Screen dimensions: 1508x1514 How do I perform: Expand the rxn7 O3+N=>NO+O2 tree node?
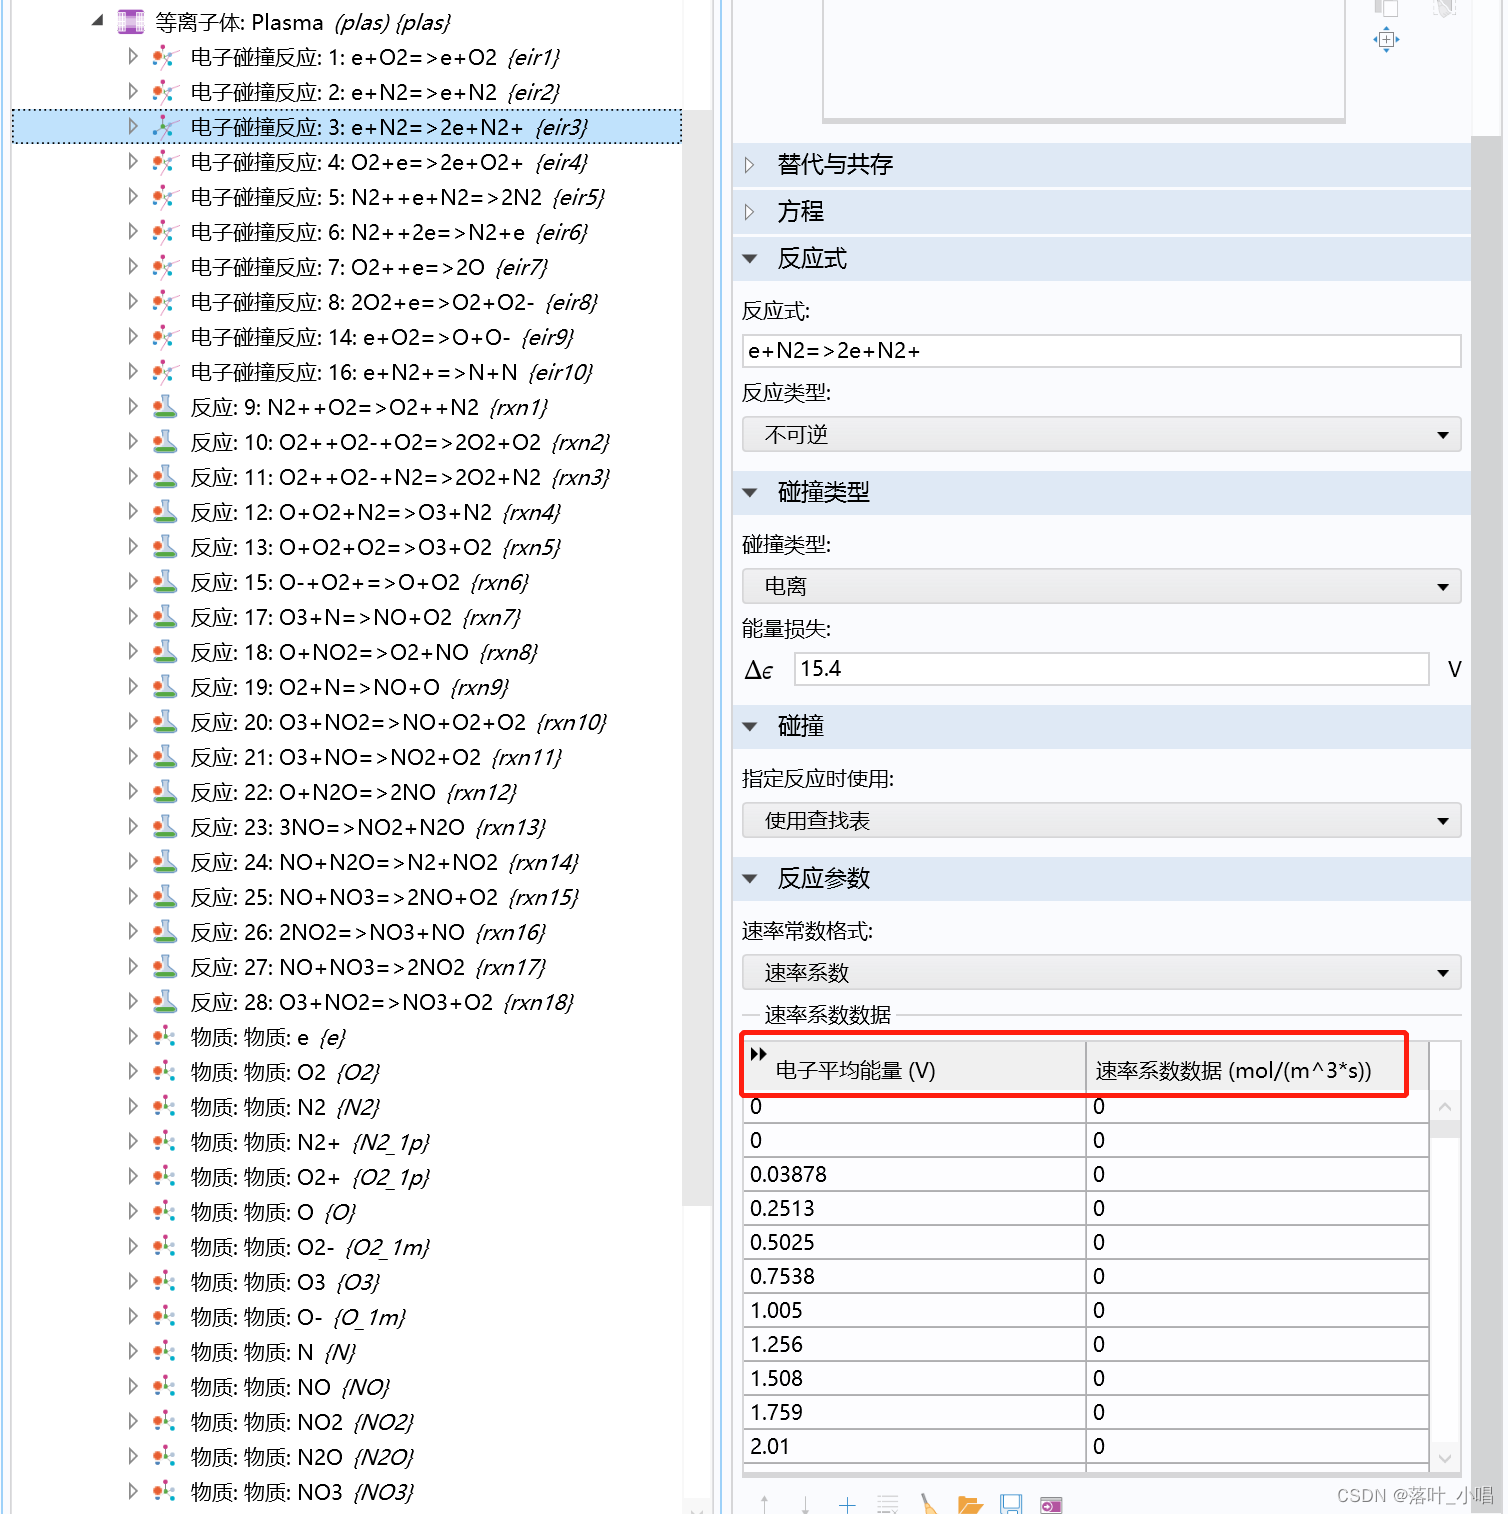133,616
